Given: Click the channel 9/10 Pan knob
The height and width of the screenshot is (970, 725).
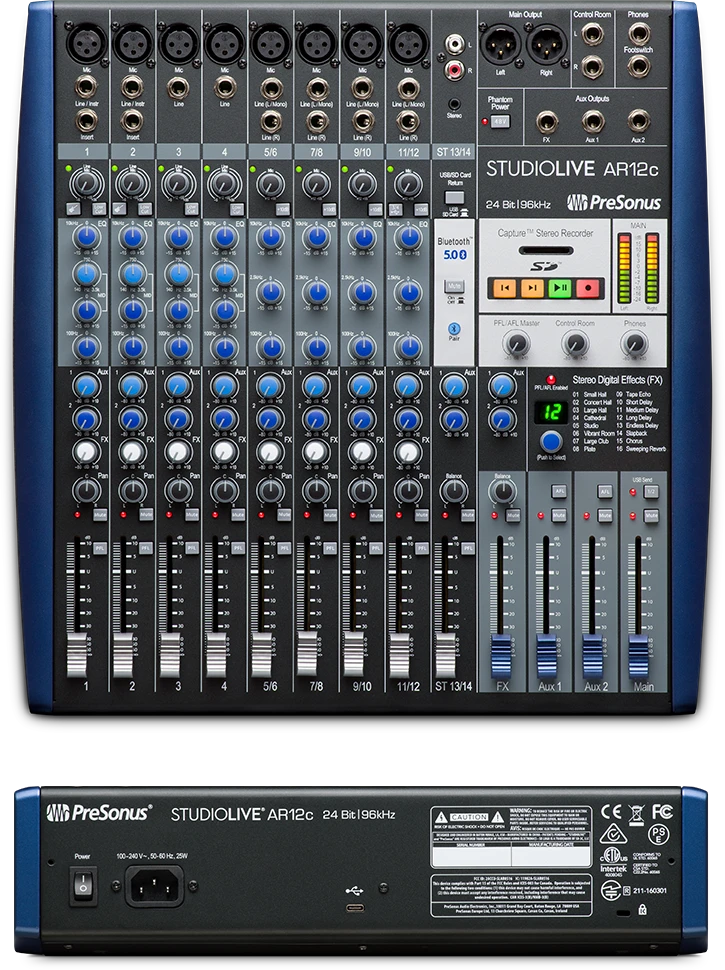Looking at the screenshot, I should (x=362, y=491).
